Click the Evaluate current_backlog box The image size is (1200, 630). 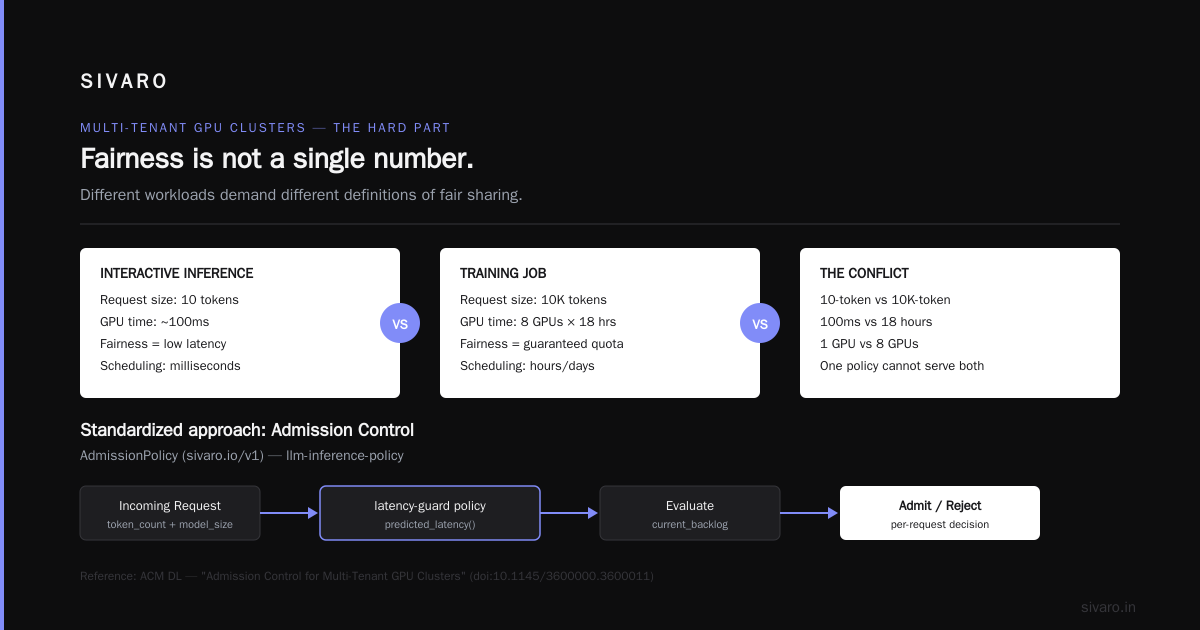pyautogui.click(x=690, y=513)
